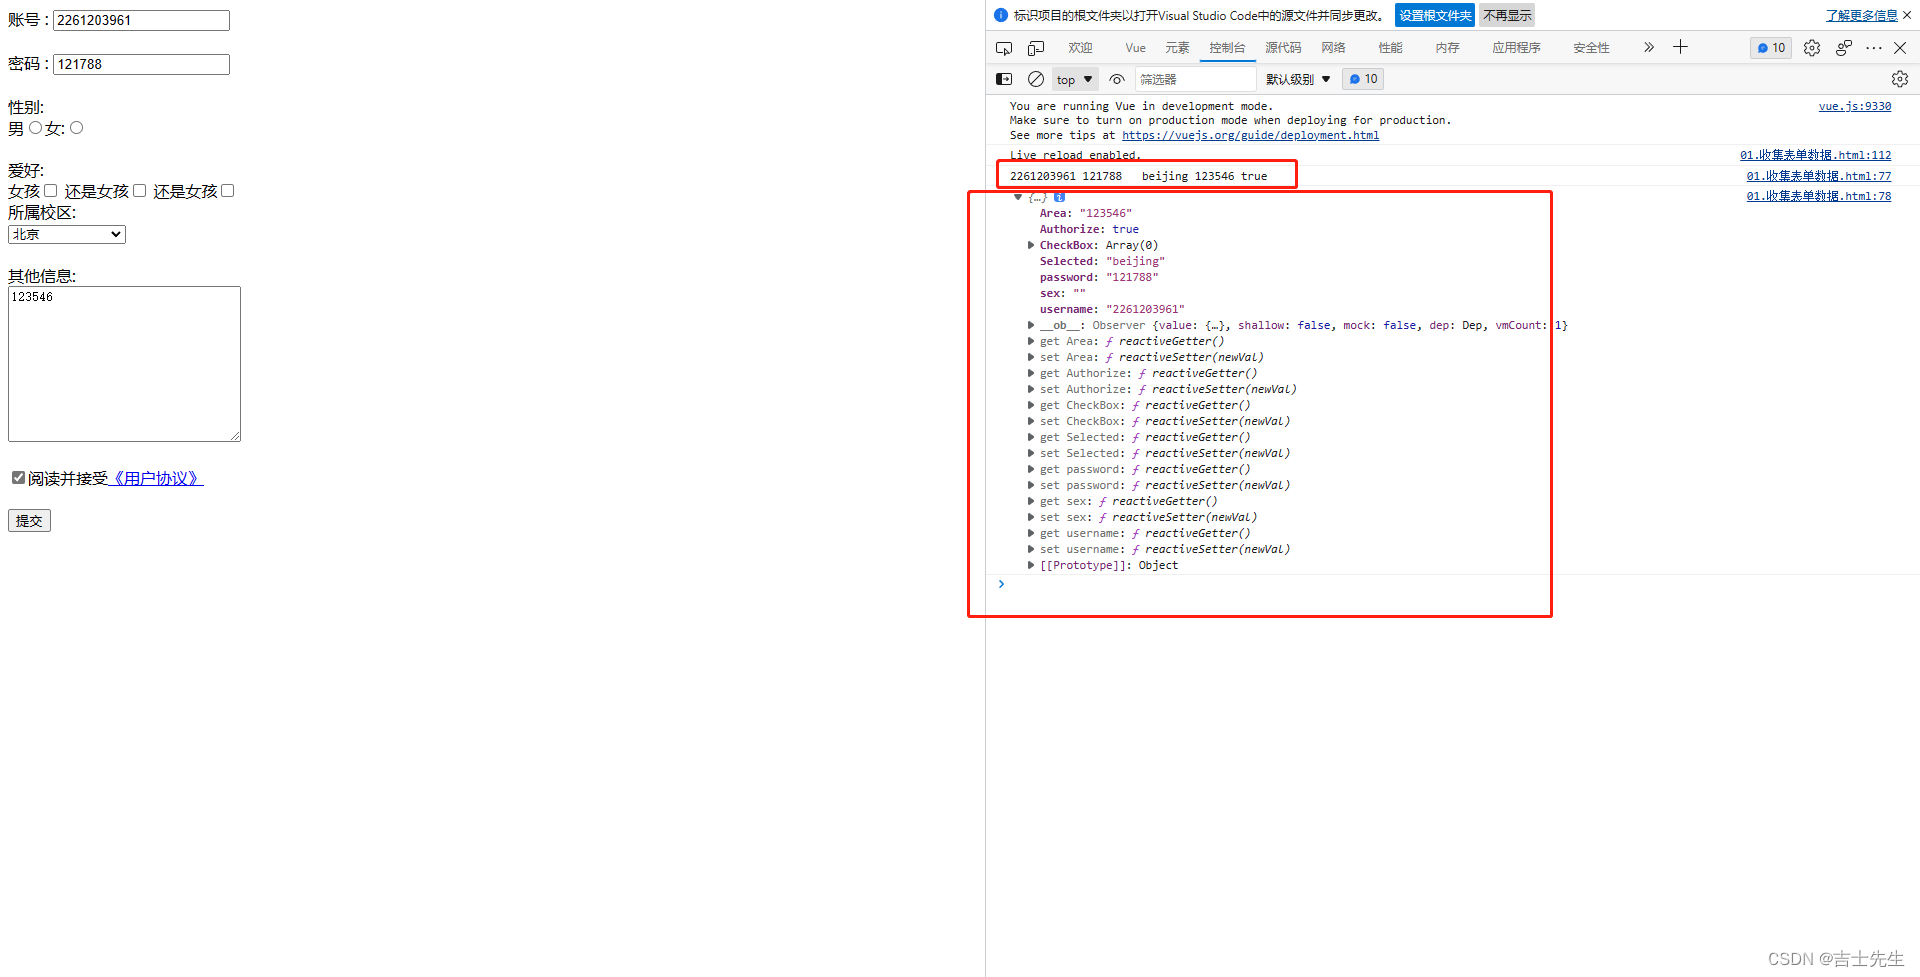This screenshot has height=977, width=1920.
Task: Create a live expression eye icon
Action: (x=1117, y=79)
